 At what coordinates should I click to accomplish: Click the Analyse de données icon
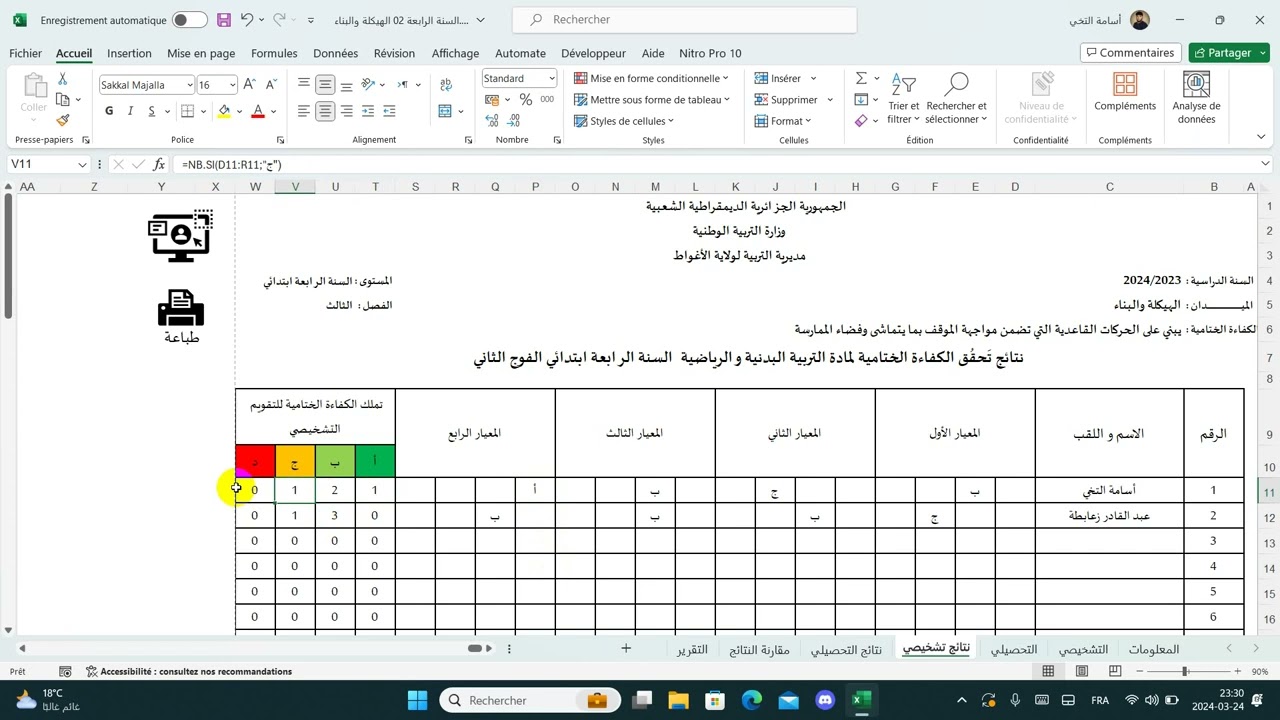point(1196,98)
